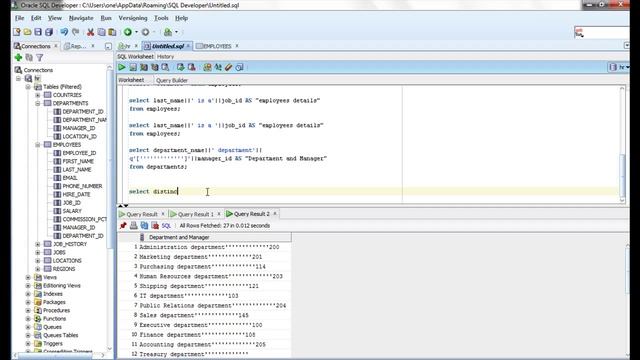Toggle the red Pin results icon
The height and width of the screenshot is (360, 640).
(123, 225)
